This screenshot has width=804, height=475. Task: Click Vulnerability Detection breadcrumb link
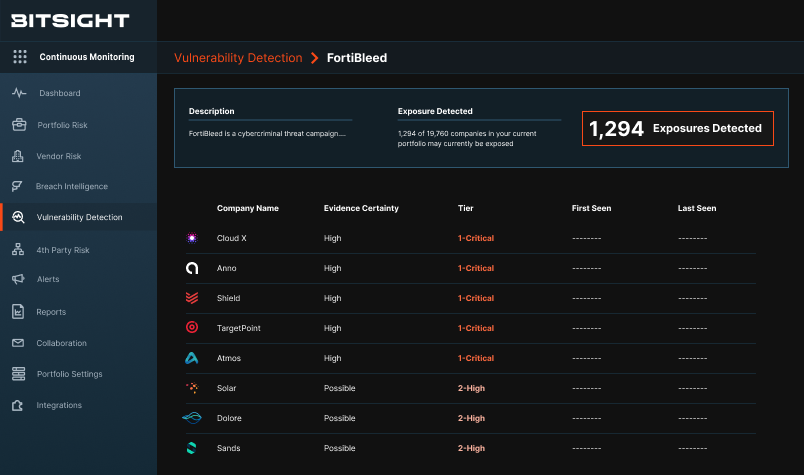coord(238,57)
